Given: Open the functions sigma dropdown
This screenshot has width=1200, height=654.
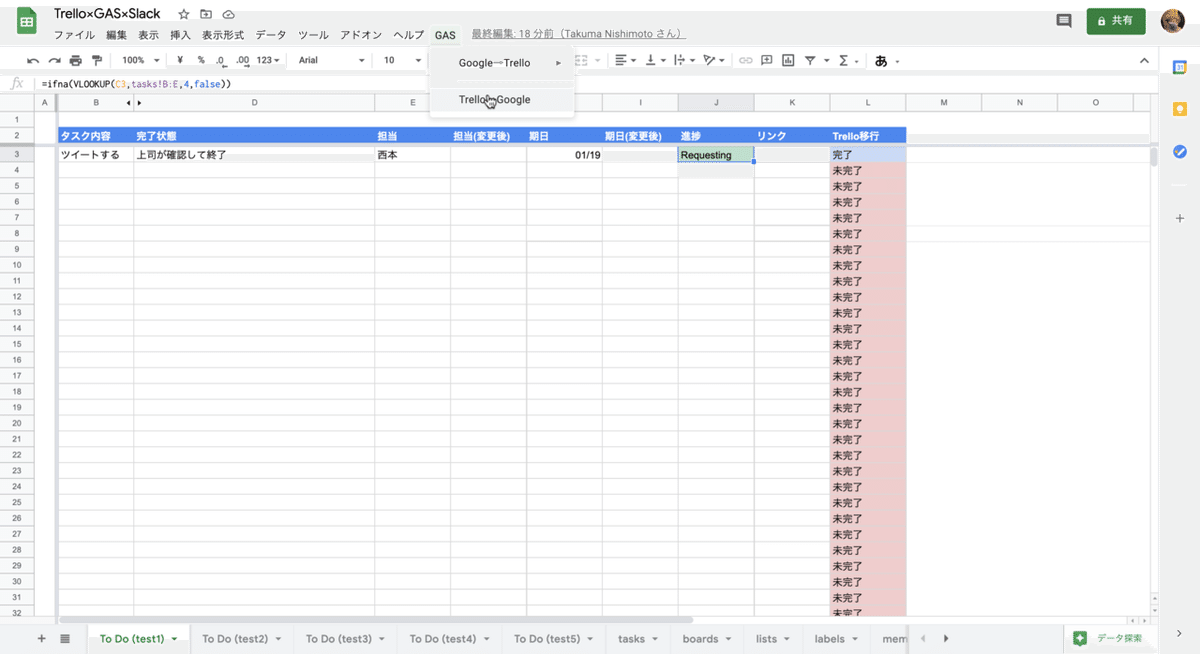Looking at the screenshot, I should click(x=848, y=60).
